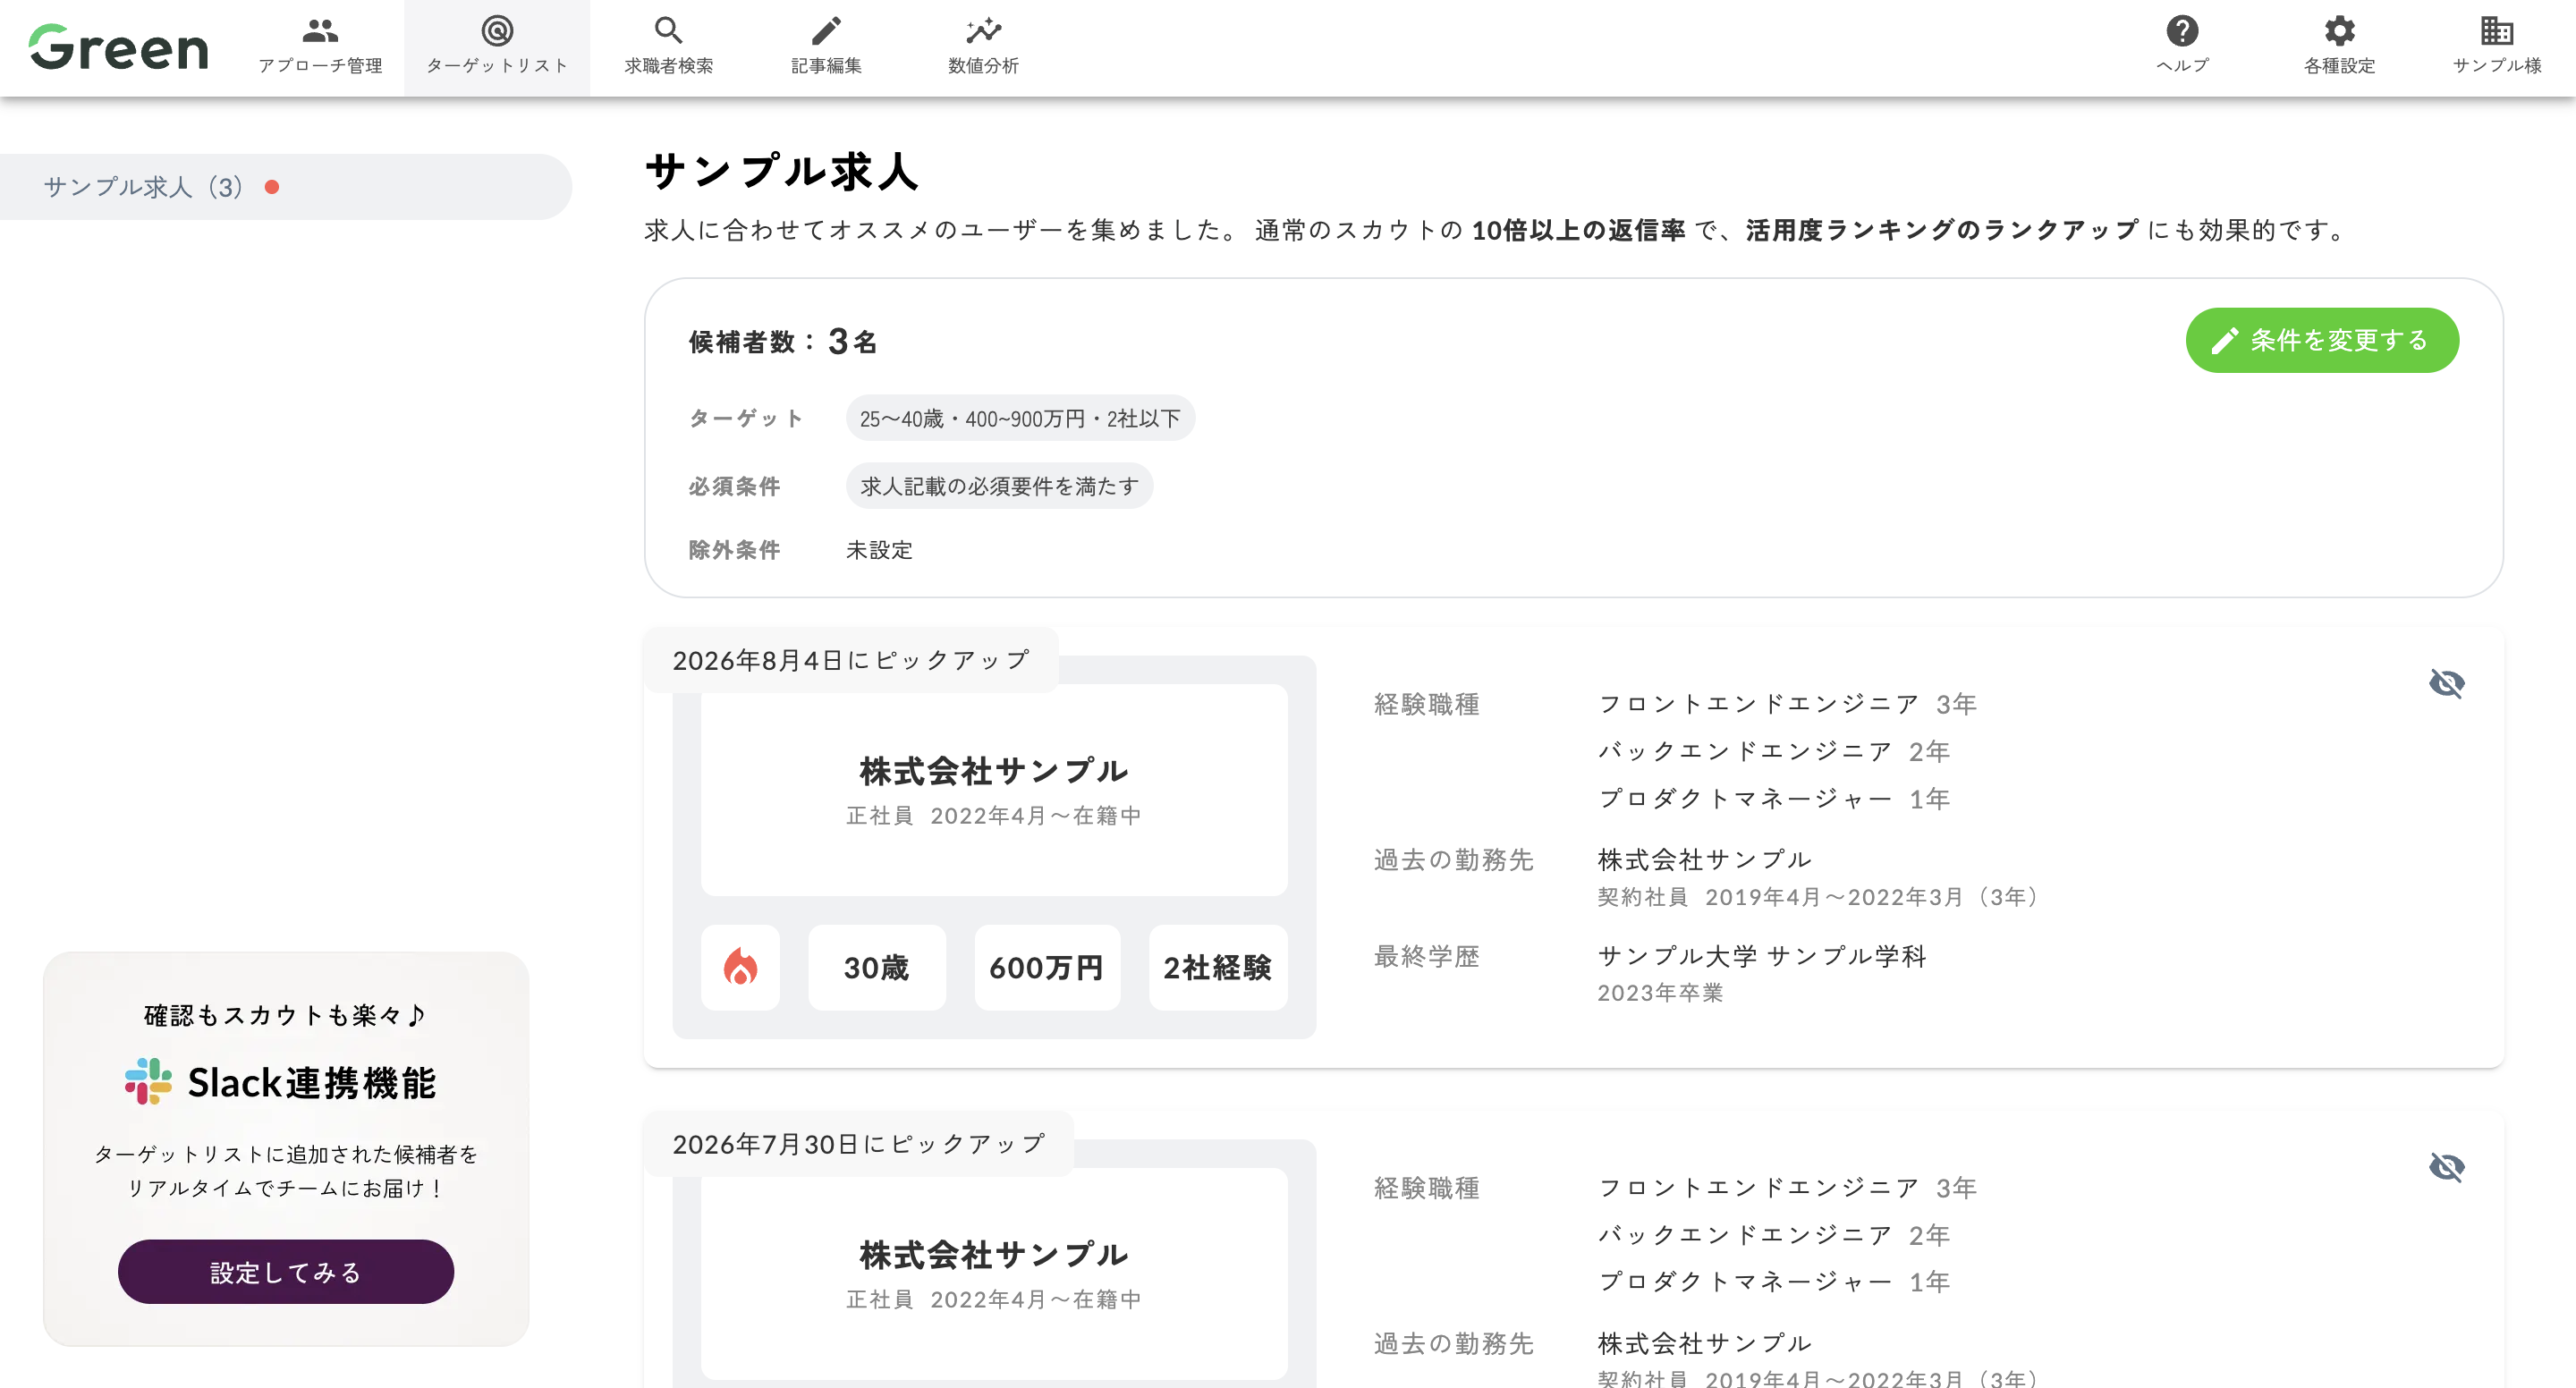Image resolution: width=2576 pixels, height=1388 pixels.
Task: Click 条件を変更する button
Action: tap(2321, 340)
